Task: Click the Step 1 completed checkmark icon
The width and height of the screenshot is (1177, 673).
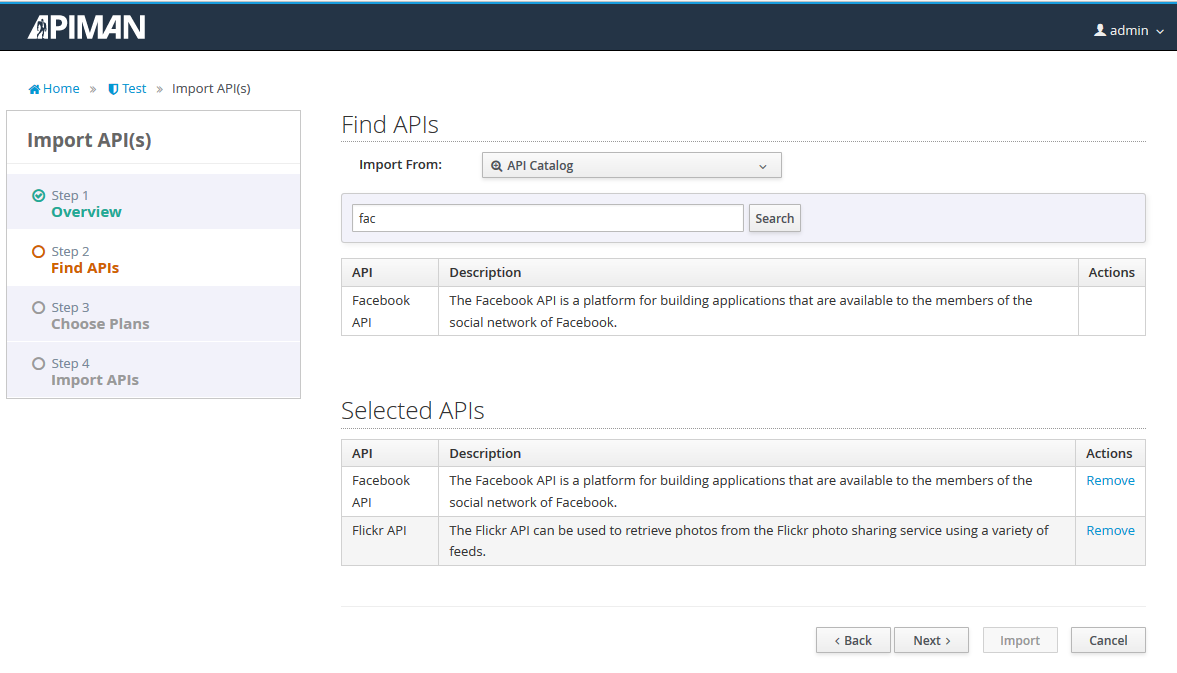Action: (38, 196)
